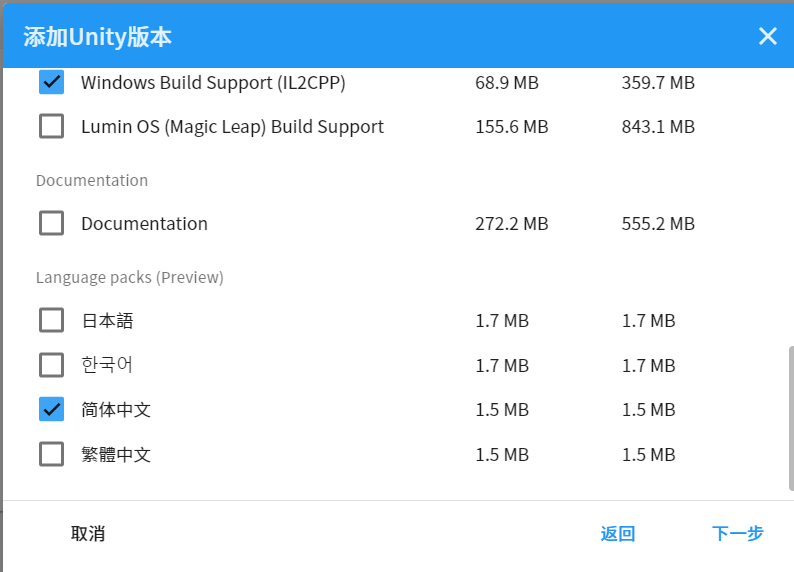
Task: Click the 843.1 MB Lumin OS install size
Action: (657, 127)
